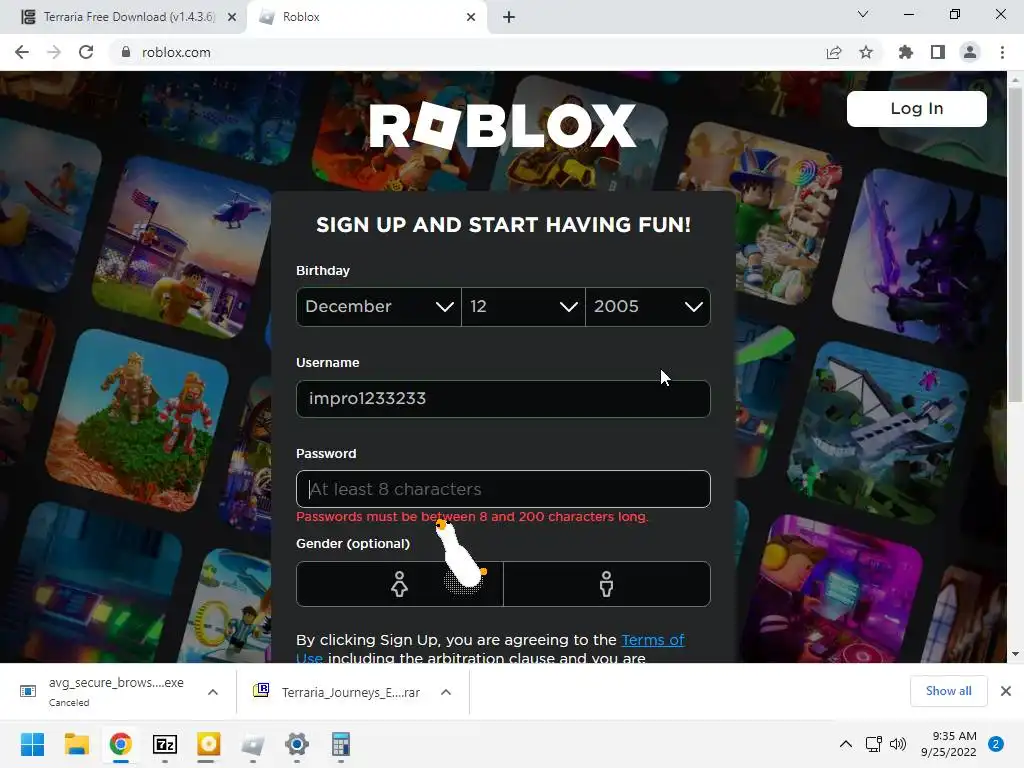Viewport: 1024px width, 768px height.
Task: Open a new browser tab
Action: click(509, 17)
